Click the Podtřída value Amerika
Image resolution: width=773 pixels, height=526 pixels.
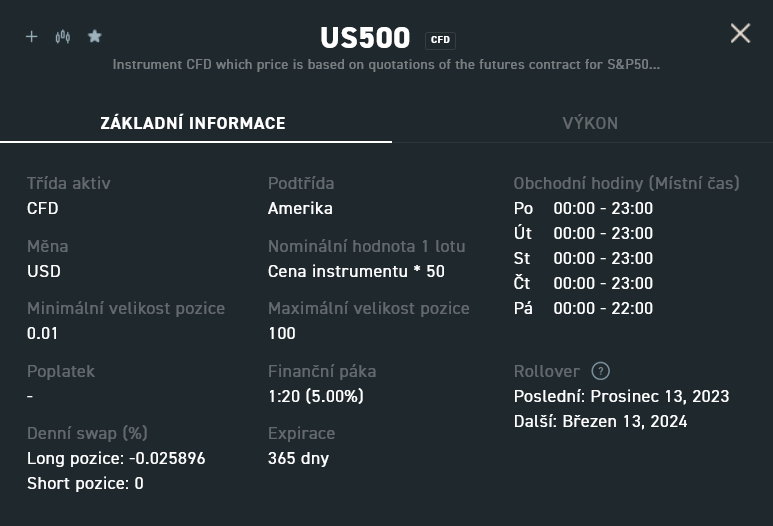click(300, 209)
